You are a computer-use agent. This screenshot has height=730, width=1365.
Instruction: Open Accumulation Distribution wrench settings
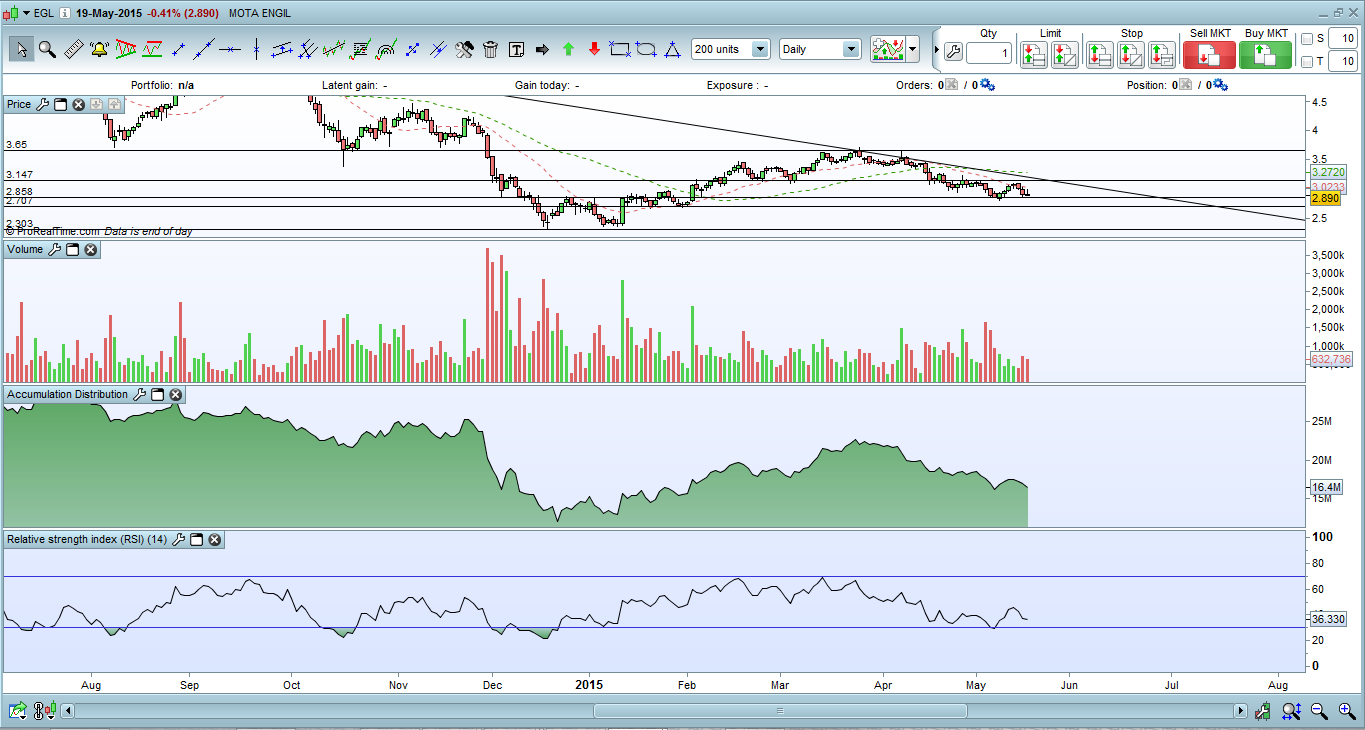pos(139,395)
